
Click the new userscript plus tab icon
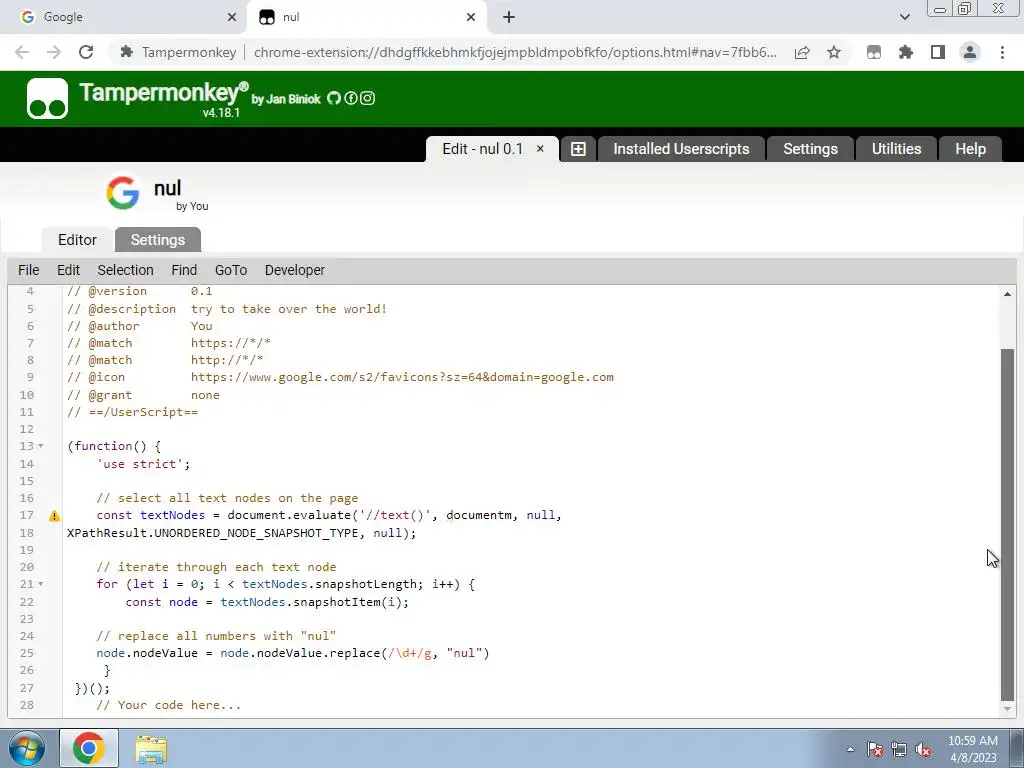click(578, 149)
